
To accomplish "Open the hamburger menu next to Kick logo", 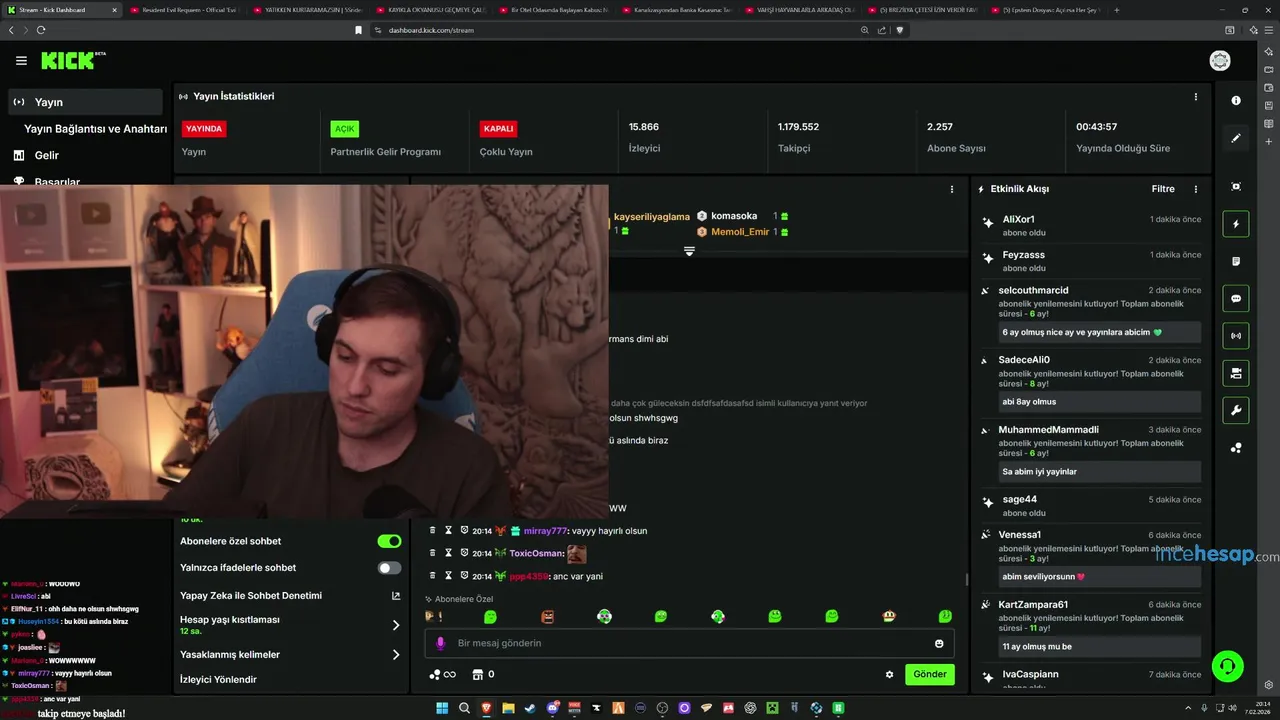I will click(x=21, y=61).
